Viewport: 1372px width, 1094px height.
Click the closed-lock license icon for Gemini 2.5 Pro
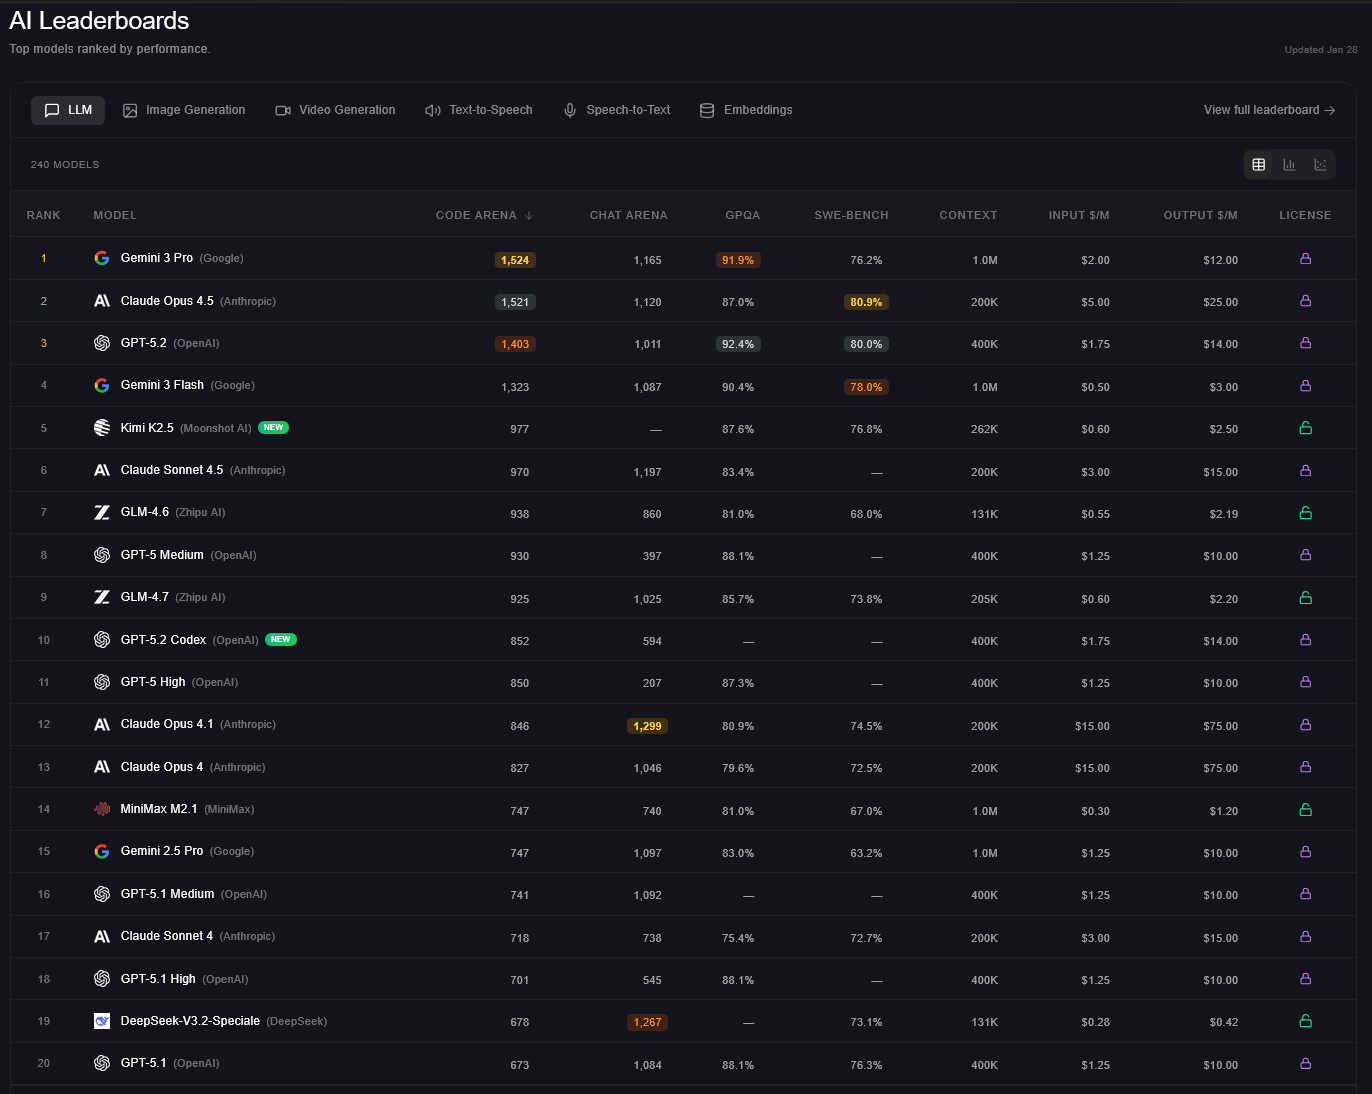tap(1305, 852)
